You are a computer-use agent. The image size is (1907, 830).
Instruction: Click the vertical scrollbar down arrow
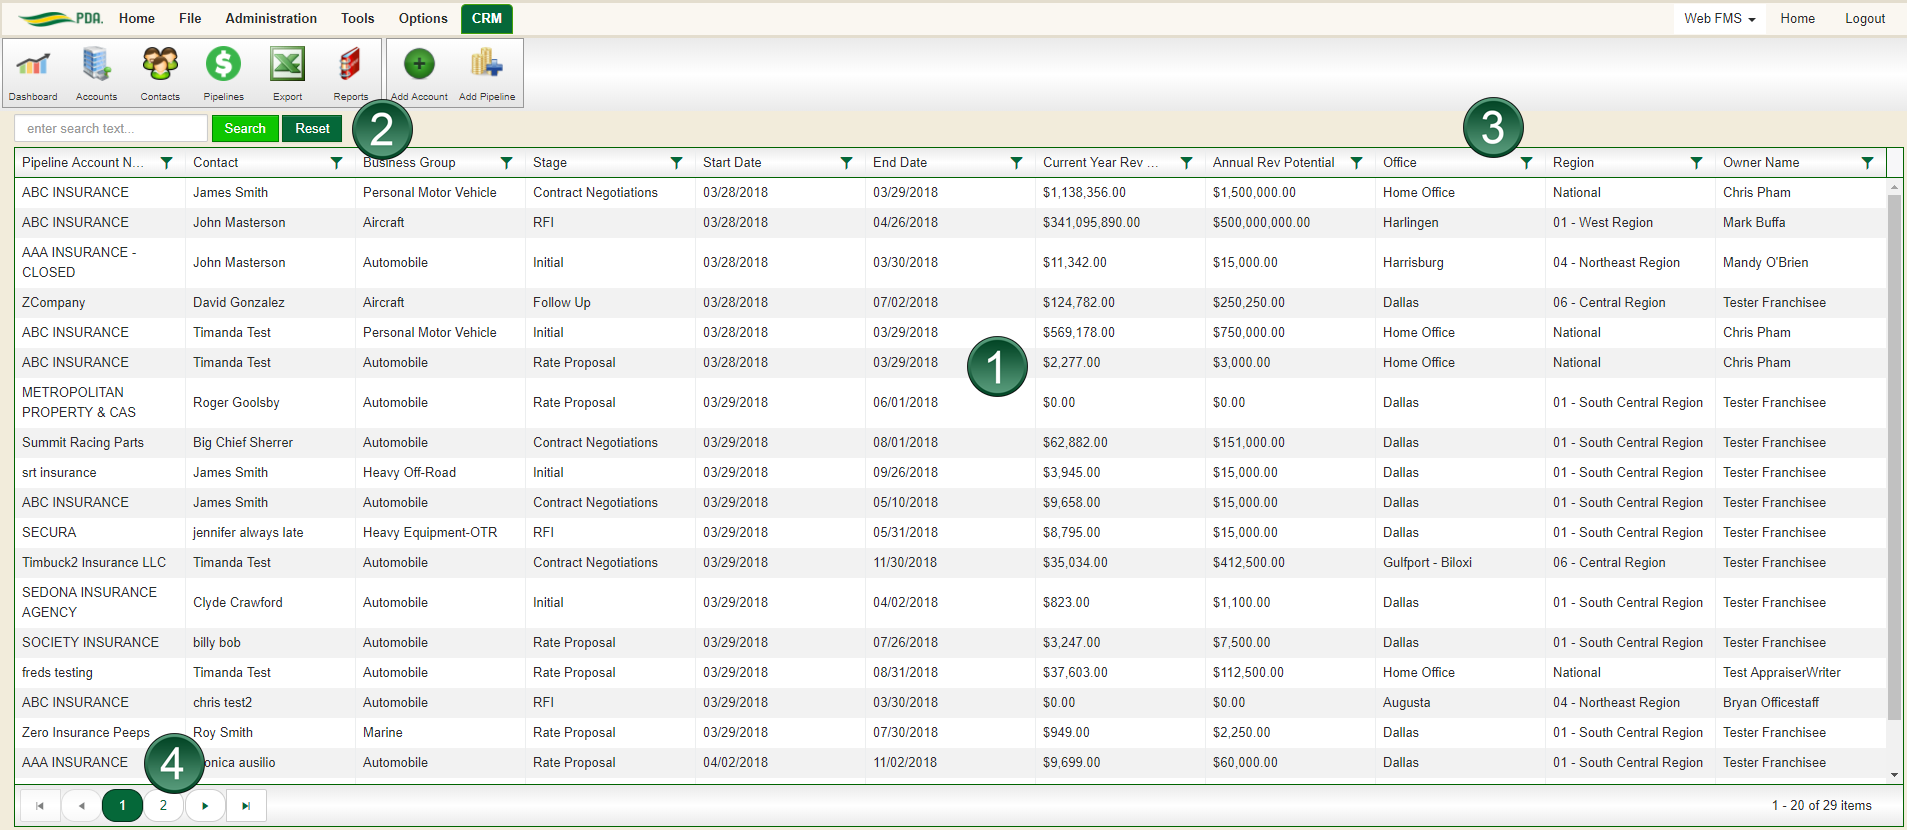[x=1894, y=775]
